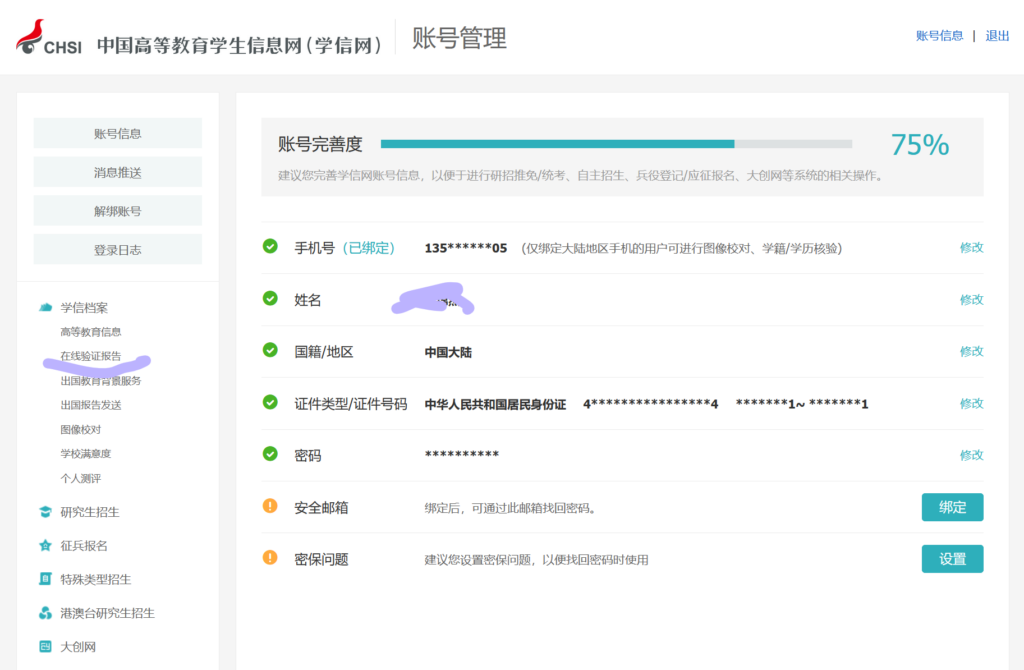
Task: Collapse the 学信档案 sidebar section
Action: point(84,307)
